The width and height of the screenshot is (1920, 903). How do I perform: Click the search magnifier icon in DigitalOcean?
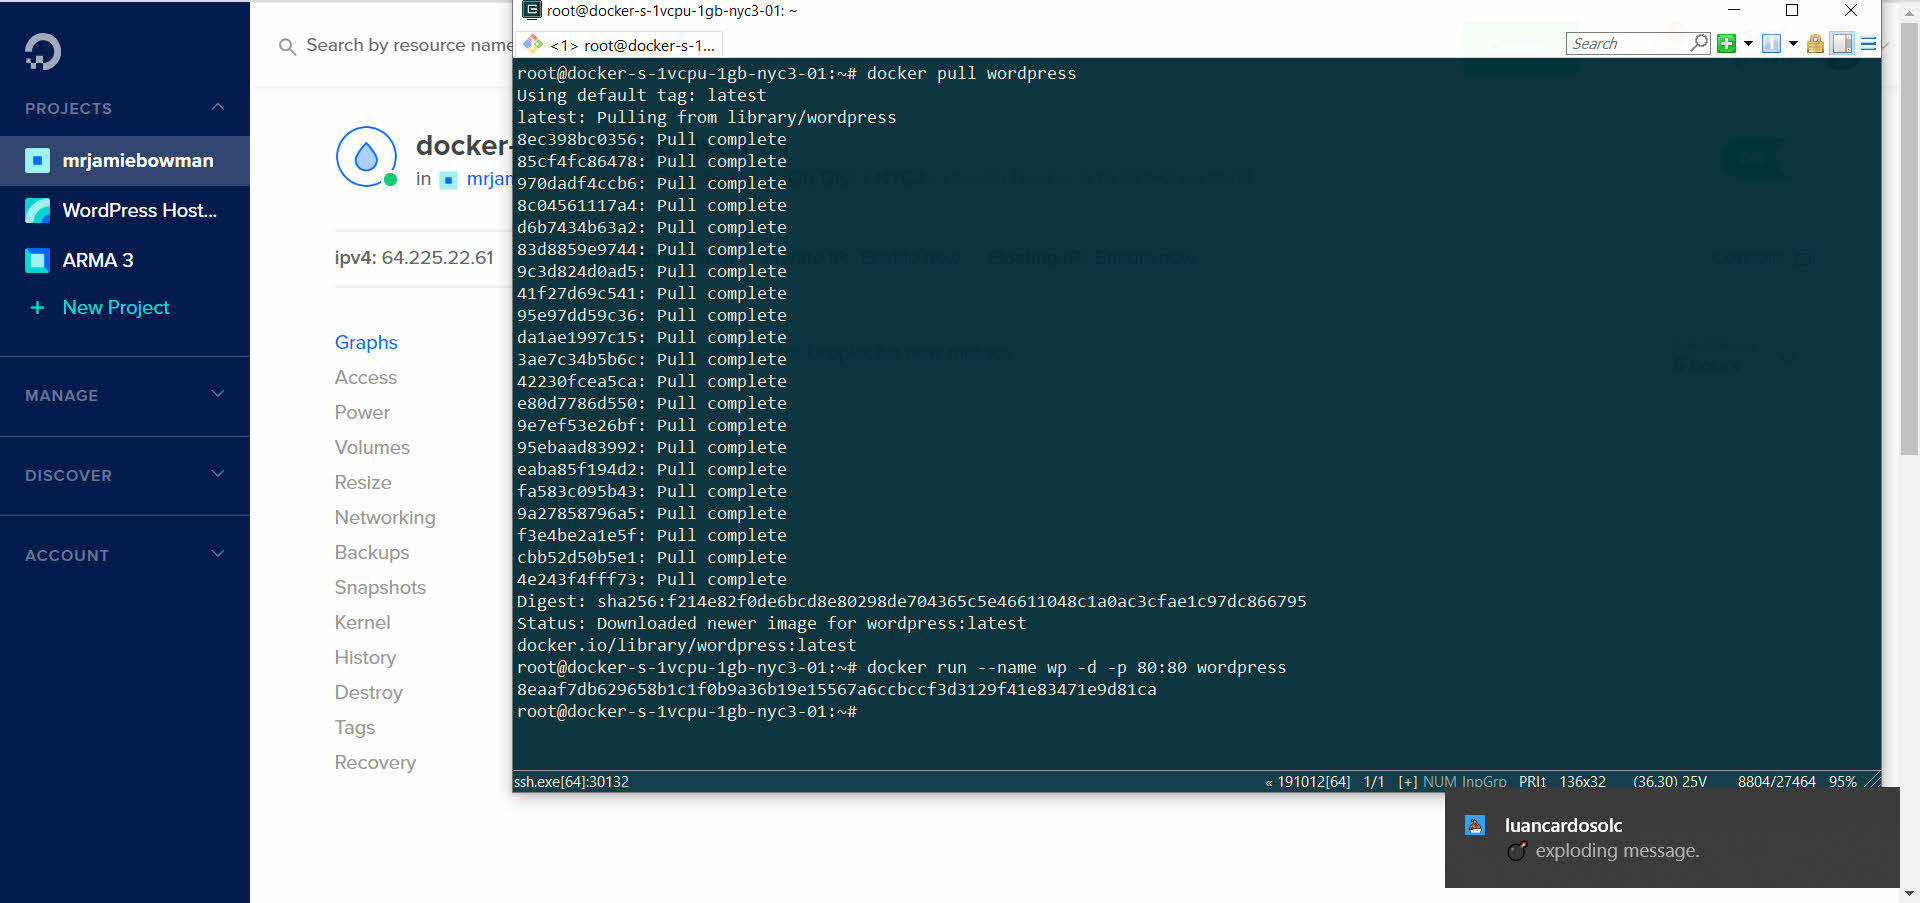pos(287,46)
